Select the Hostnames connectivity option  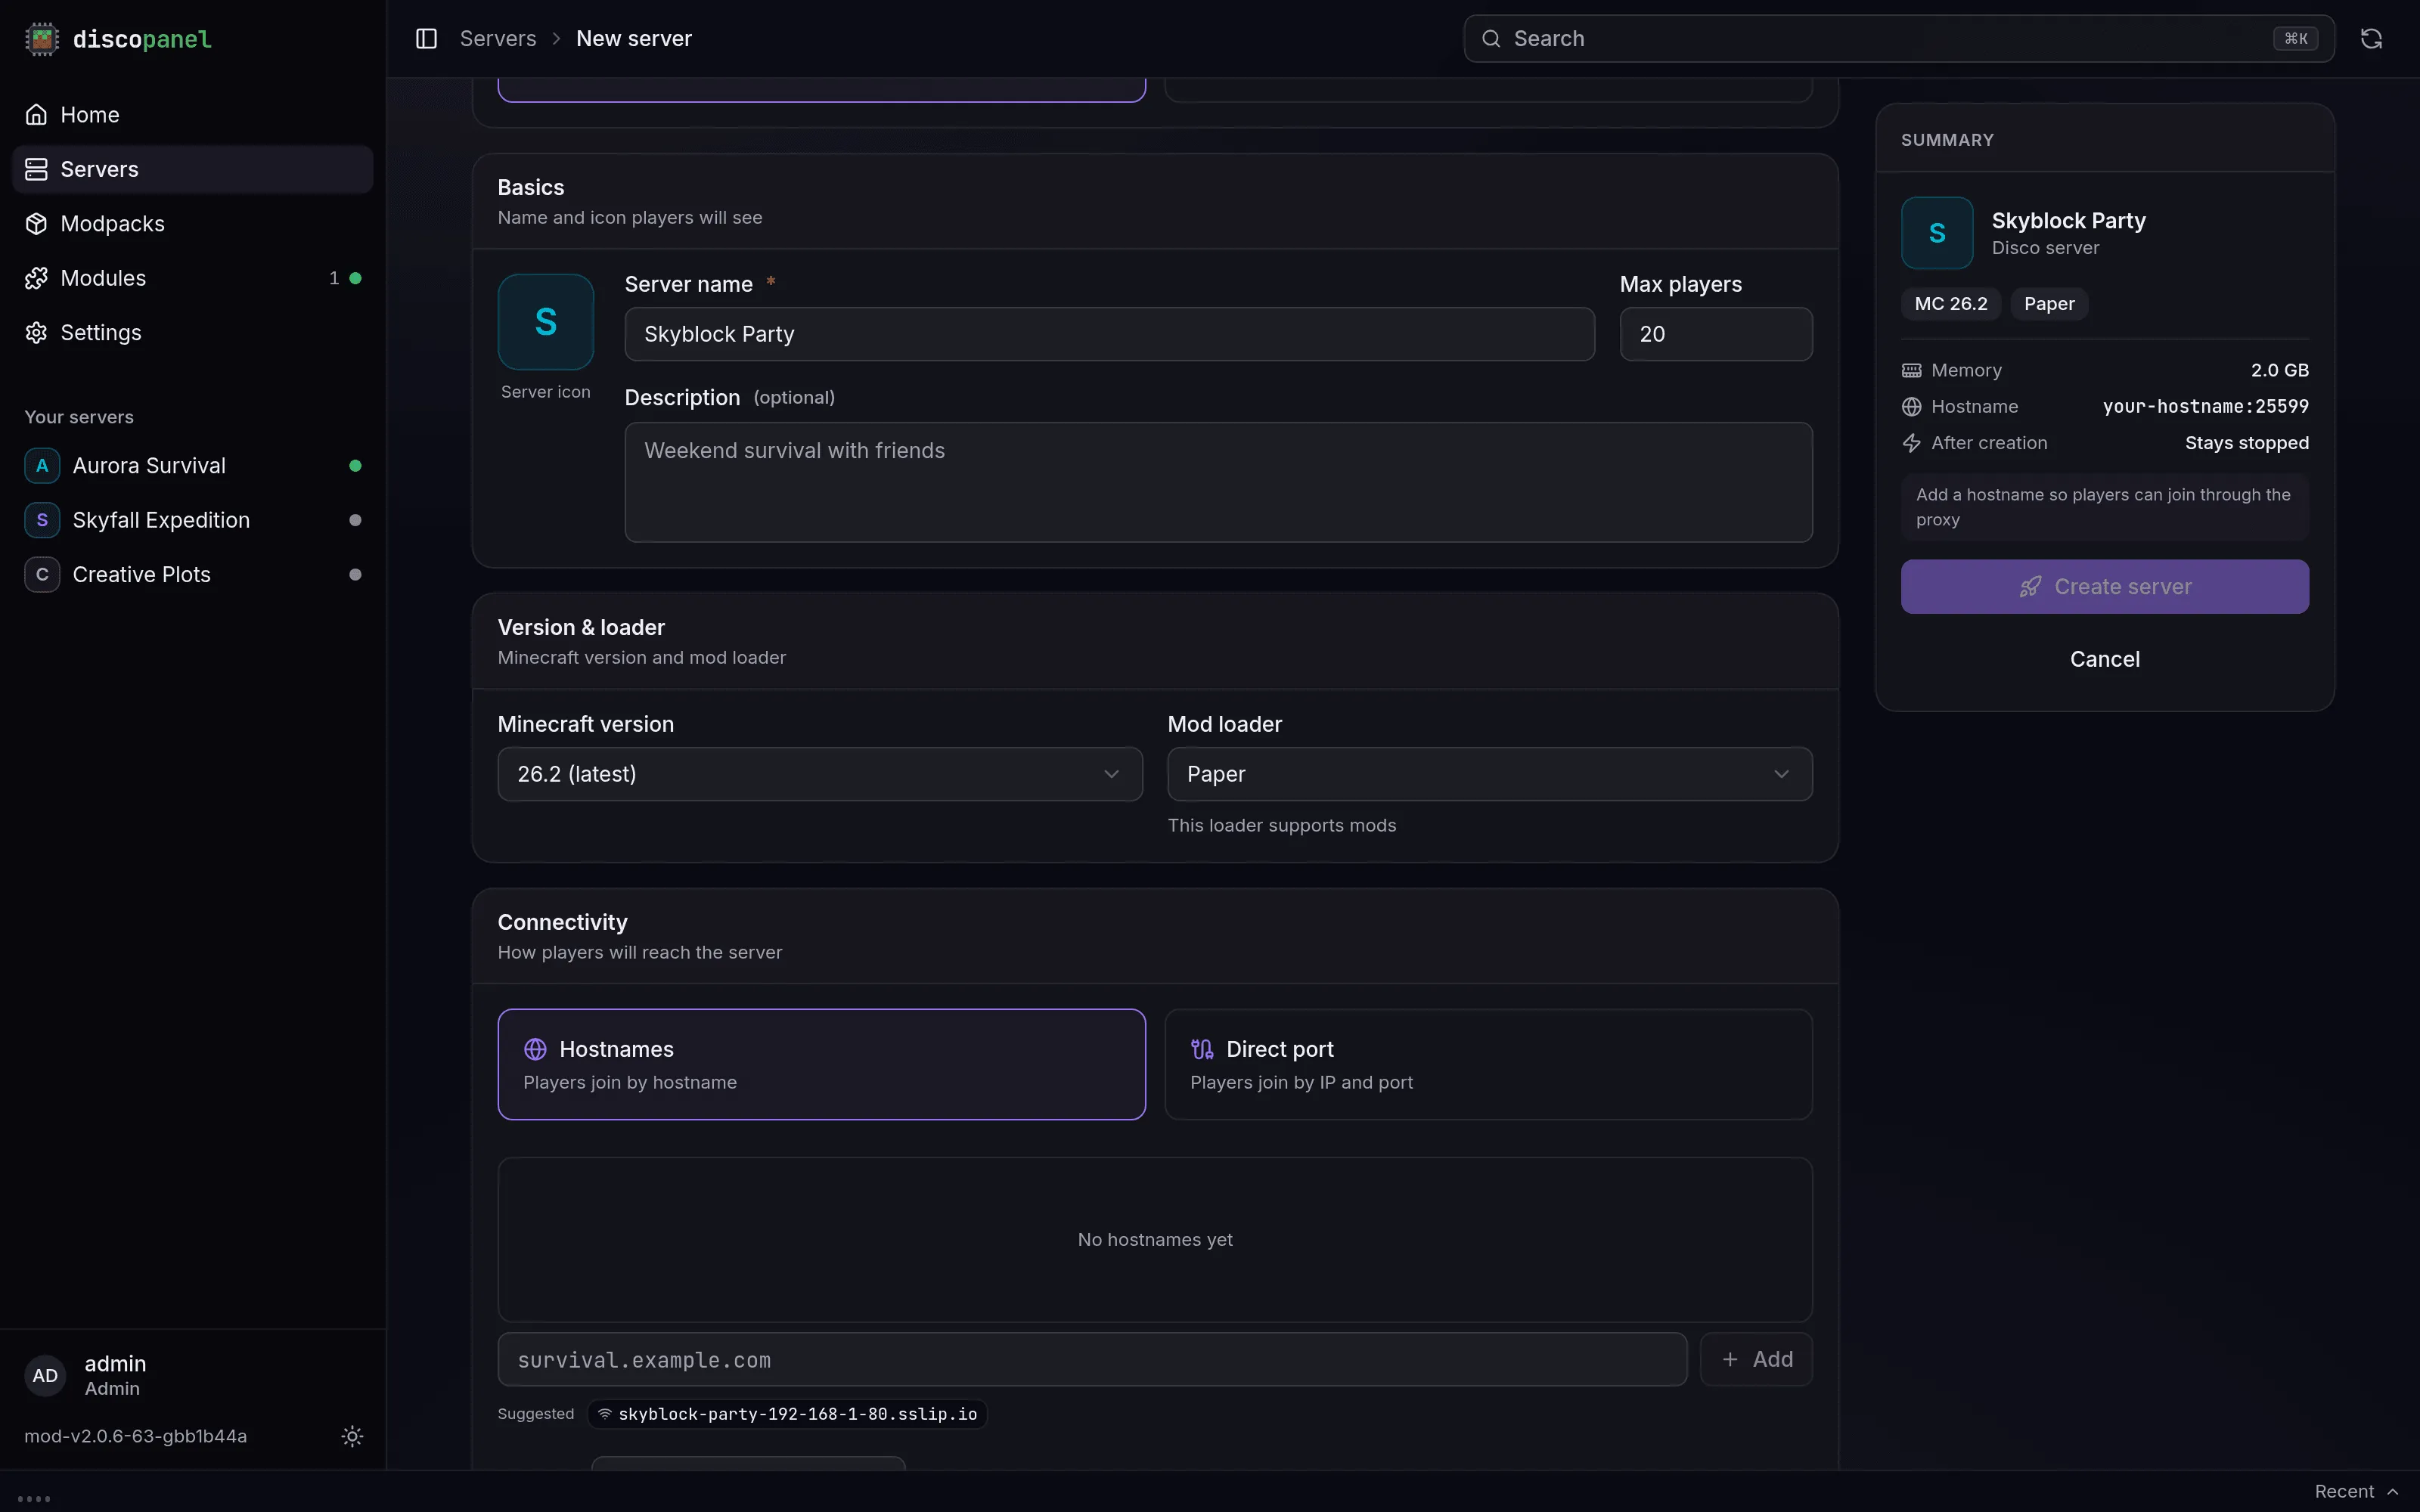click(x=822, y=1064)
